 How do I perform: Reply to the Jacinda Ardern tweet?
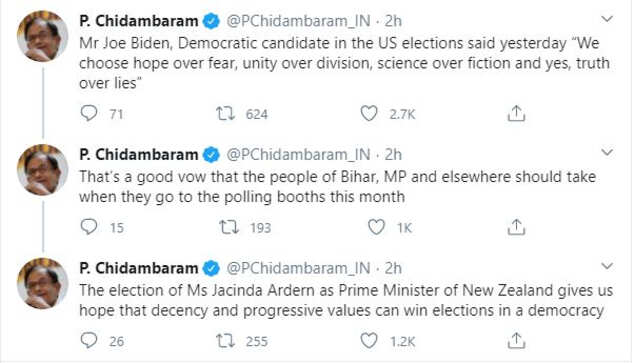click(x=89, y=340)
